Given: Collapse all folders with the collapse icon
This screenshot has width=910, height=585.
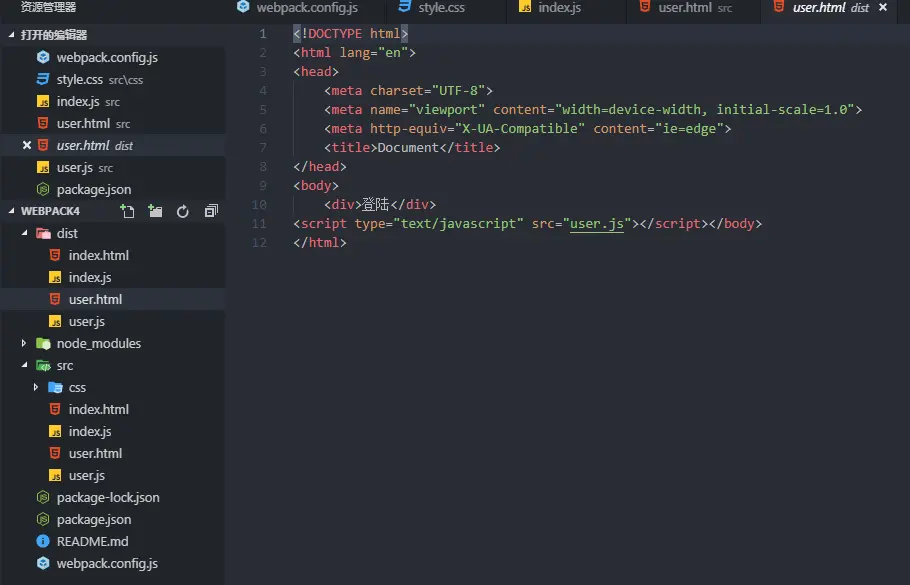Looking at the screenshot, I should tap(211, 211).
